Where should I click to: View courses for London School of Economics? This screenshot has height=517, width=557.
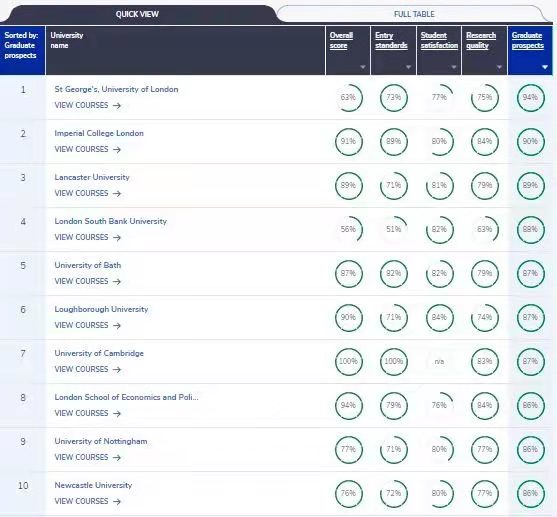pos(88,414)
